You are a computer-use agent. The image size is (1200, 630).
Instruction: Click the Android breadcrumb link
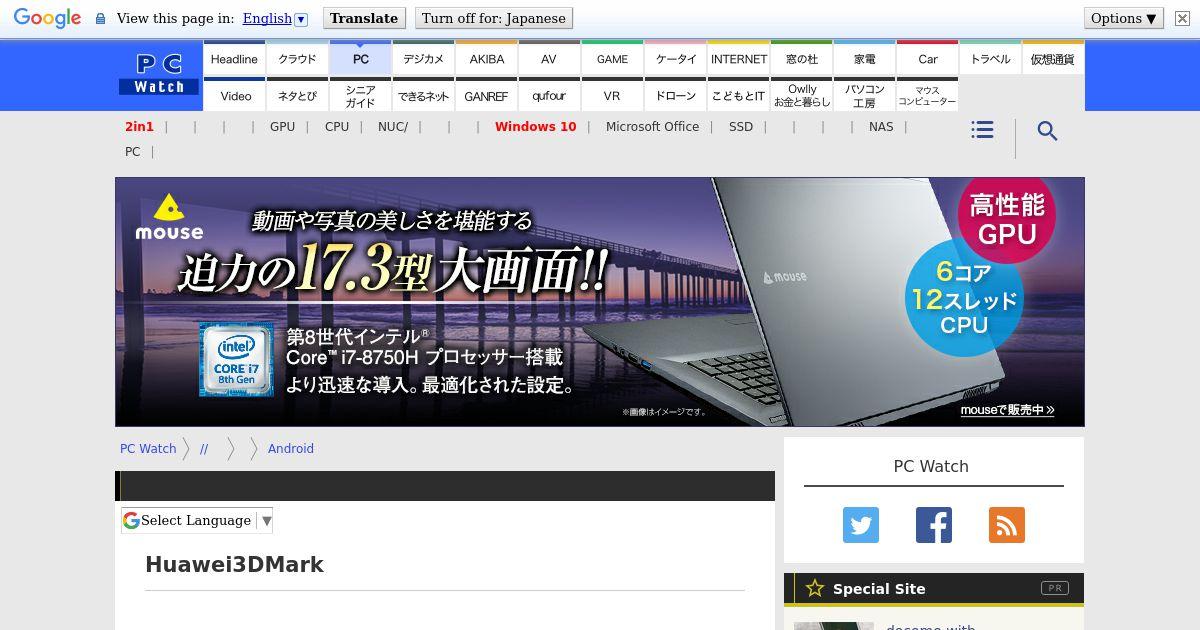coord(291,449)
